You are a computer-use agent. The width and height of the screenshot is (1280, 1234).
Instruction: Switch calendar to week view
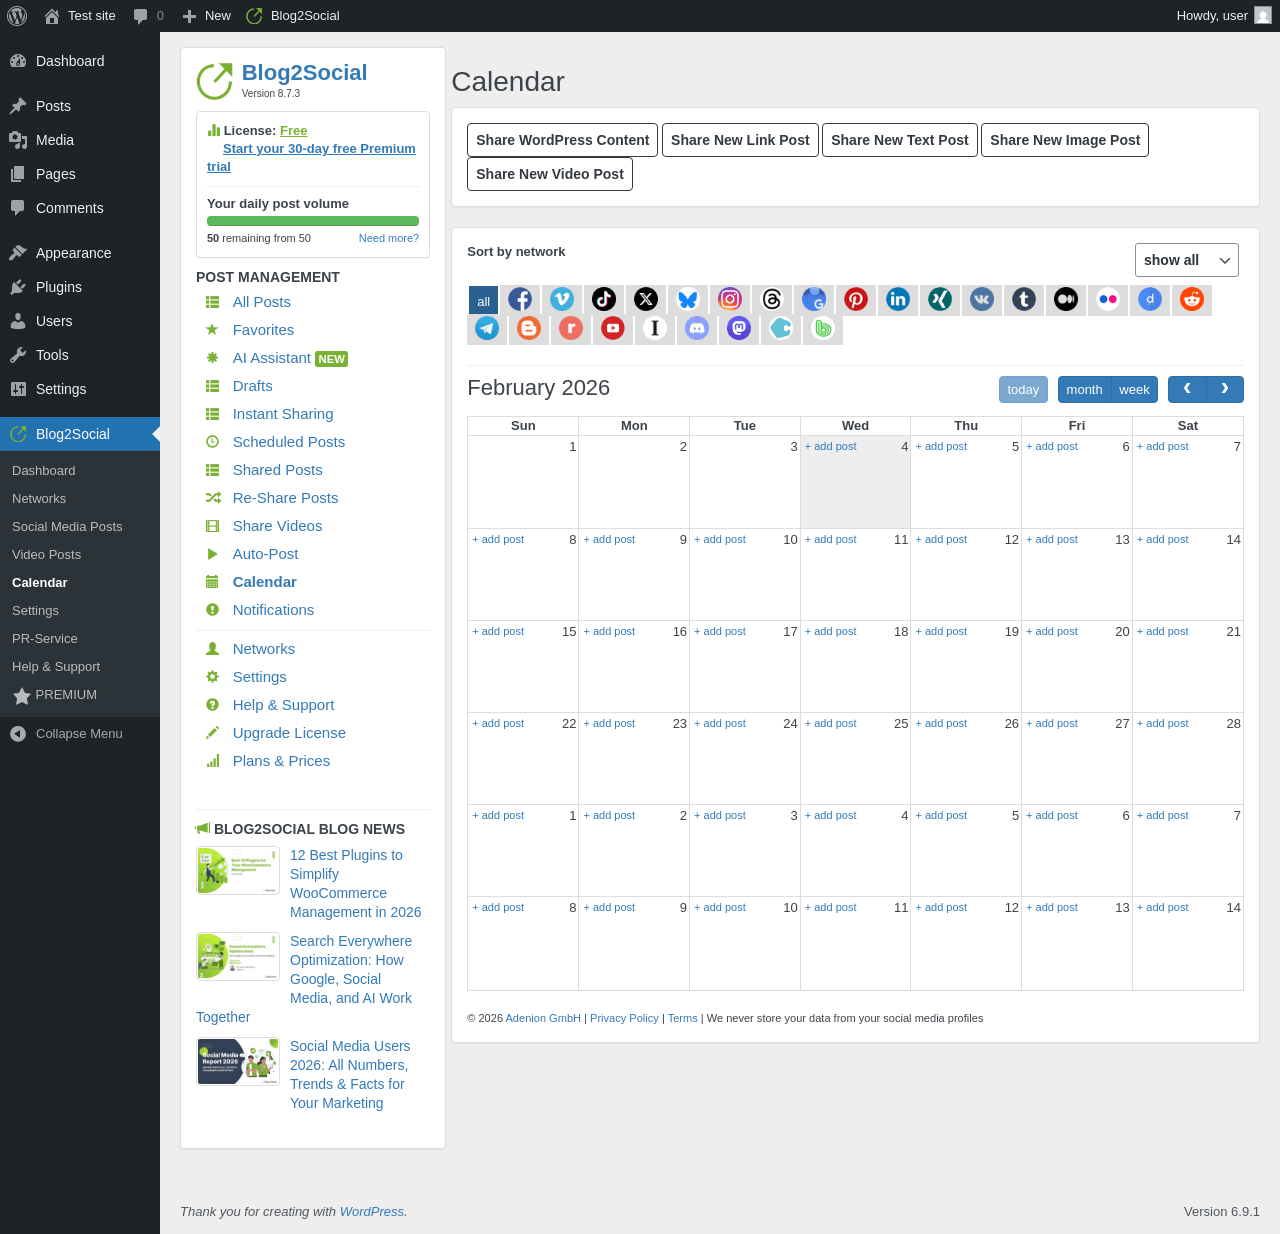1134,390
